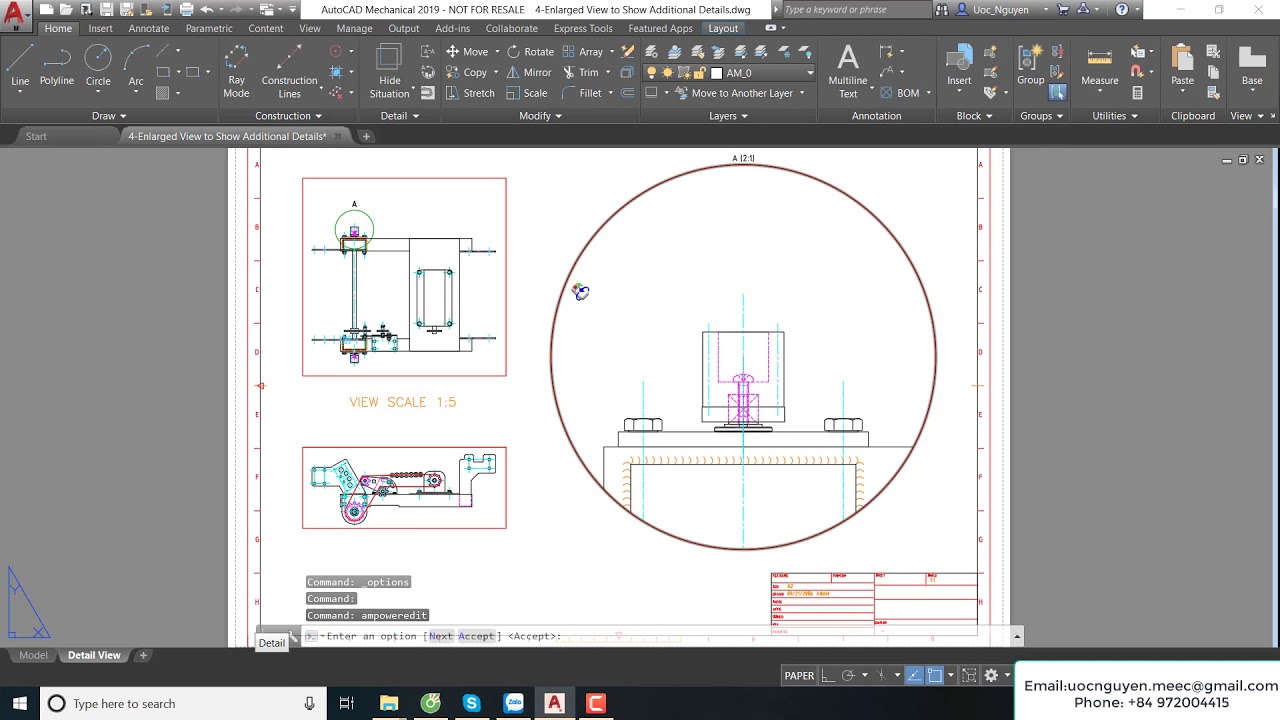The image size is (1280, 720).
Task: Toggle layer freeze sun icon
Action: 668,73
